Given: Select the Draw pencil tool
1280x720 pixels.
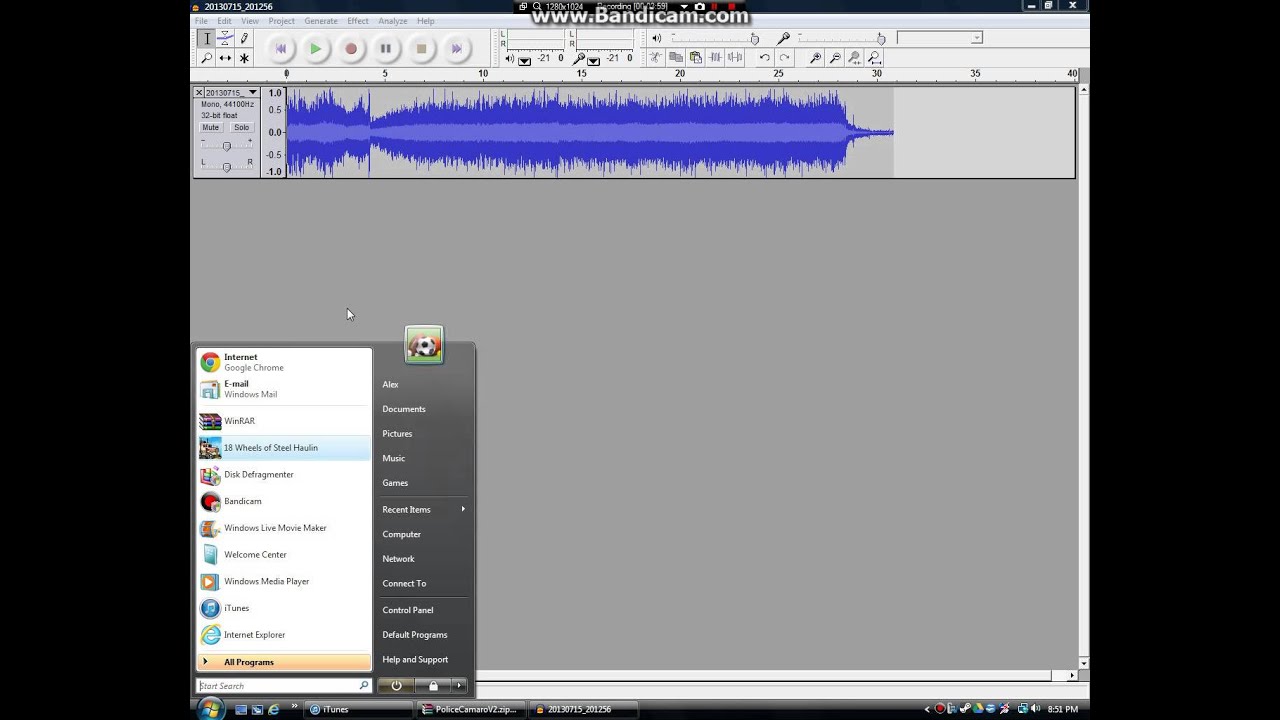Looking at the screenshot, I should click(x=244, y=38).
